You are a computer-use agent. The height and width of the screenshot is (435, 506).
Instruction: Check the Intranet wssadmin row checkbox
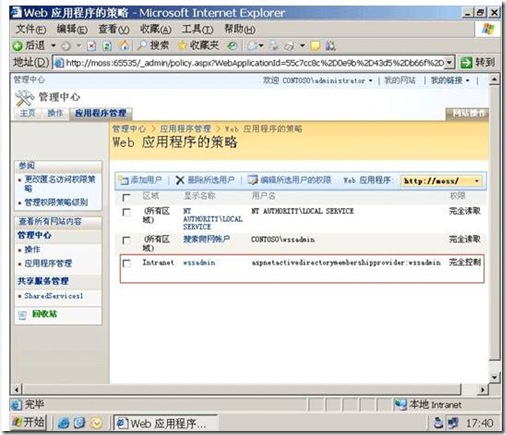[126, 263]
